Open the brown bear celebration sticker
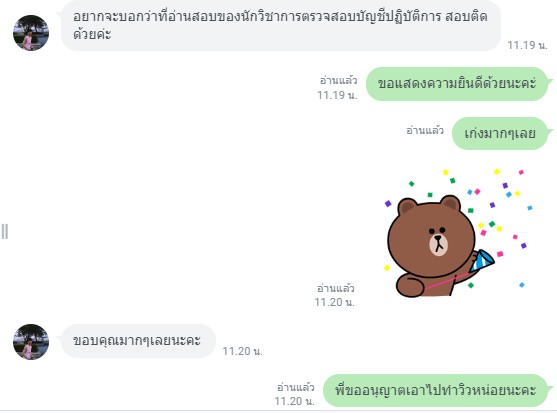 click(458, 233)
